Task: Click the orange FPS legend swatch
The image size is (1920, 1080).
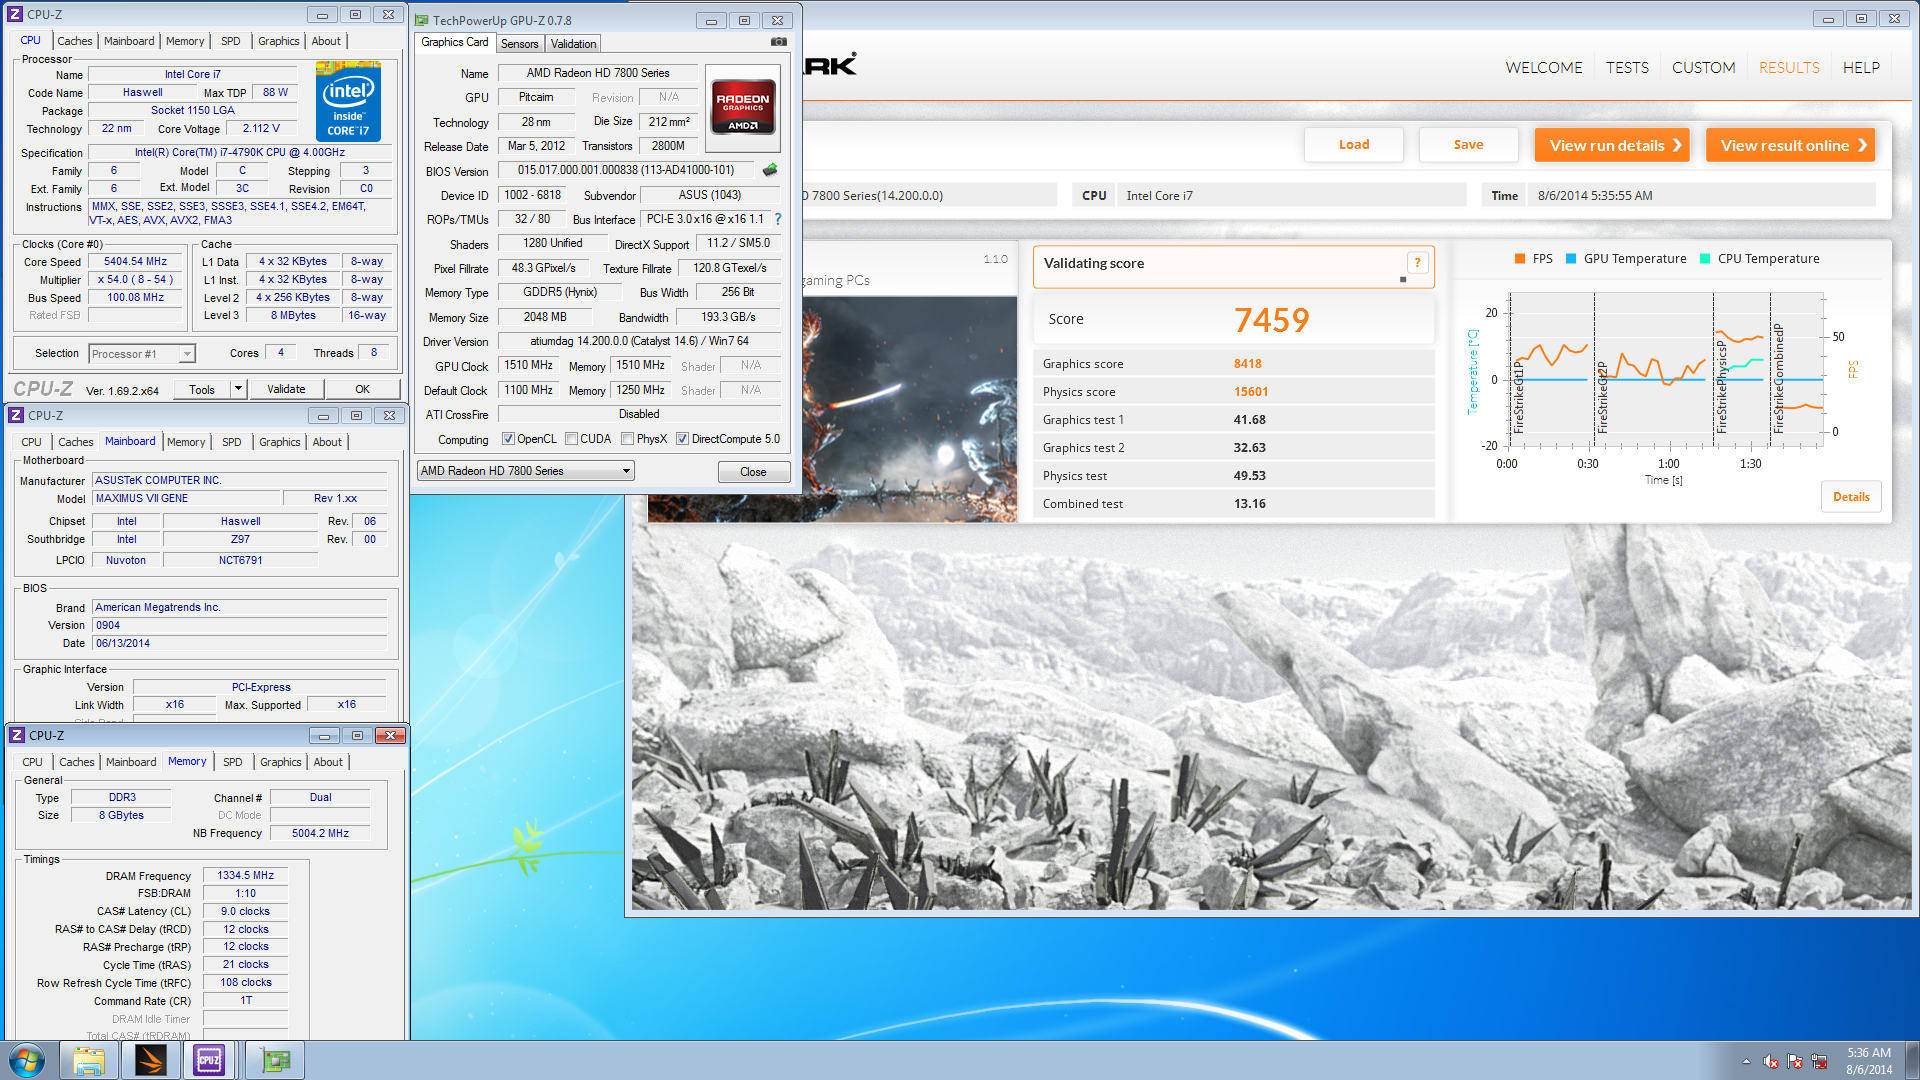Action: pyautogui.click(x=1520, y=258)
